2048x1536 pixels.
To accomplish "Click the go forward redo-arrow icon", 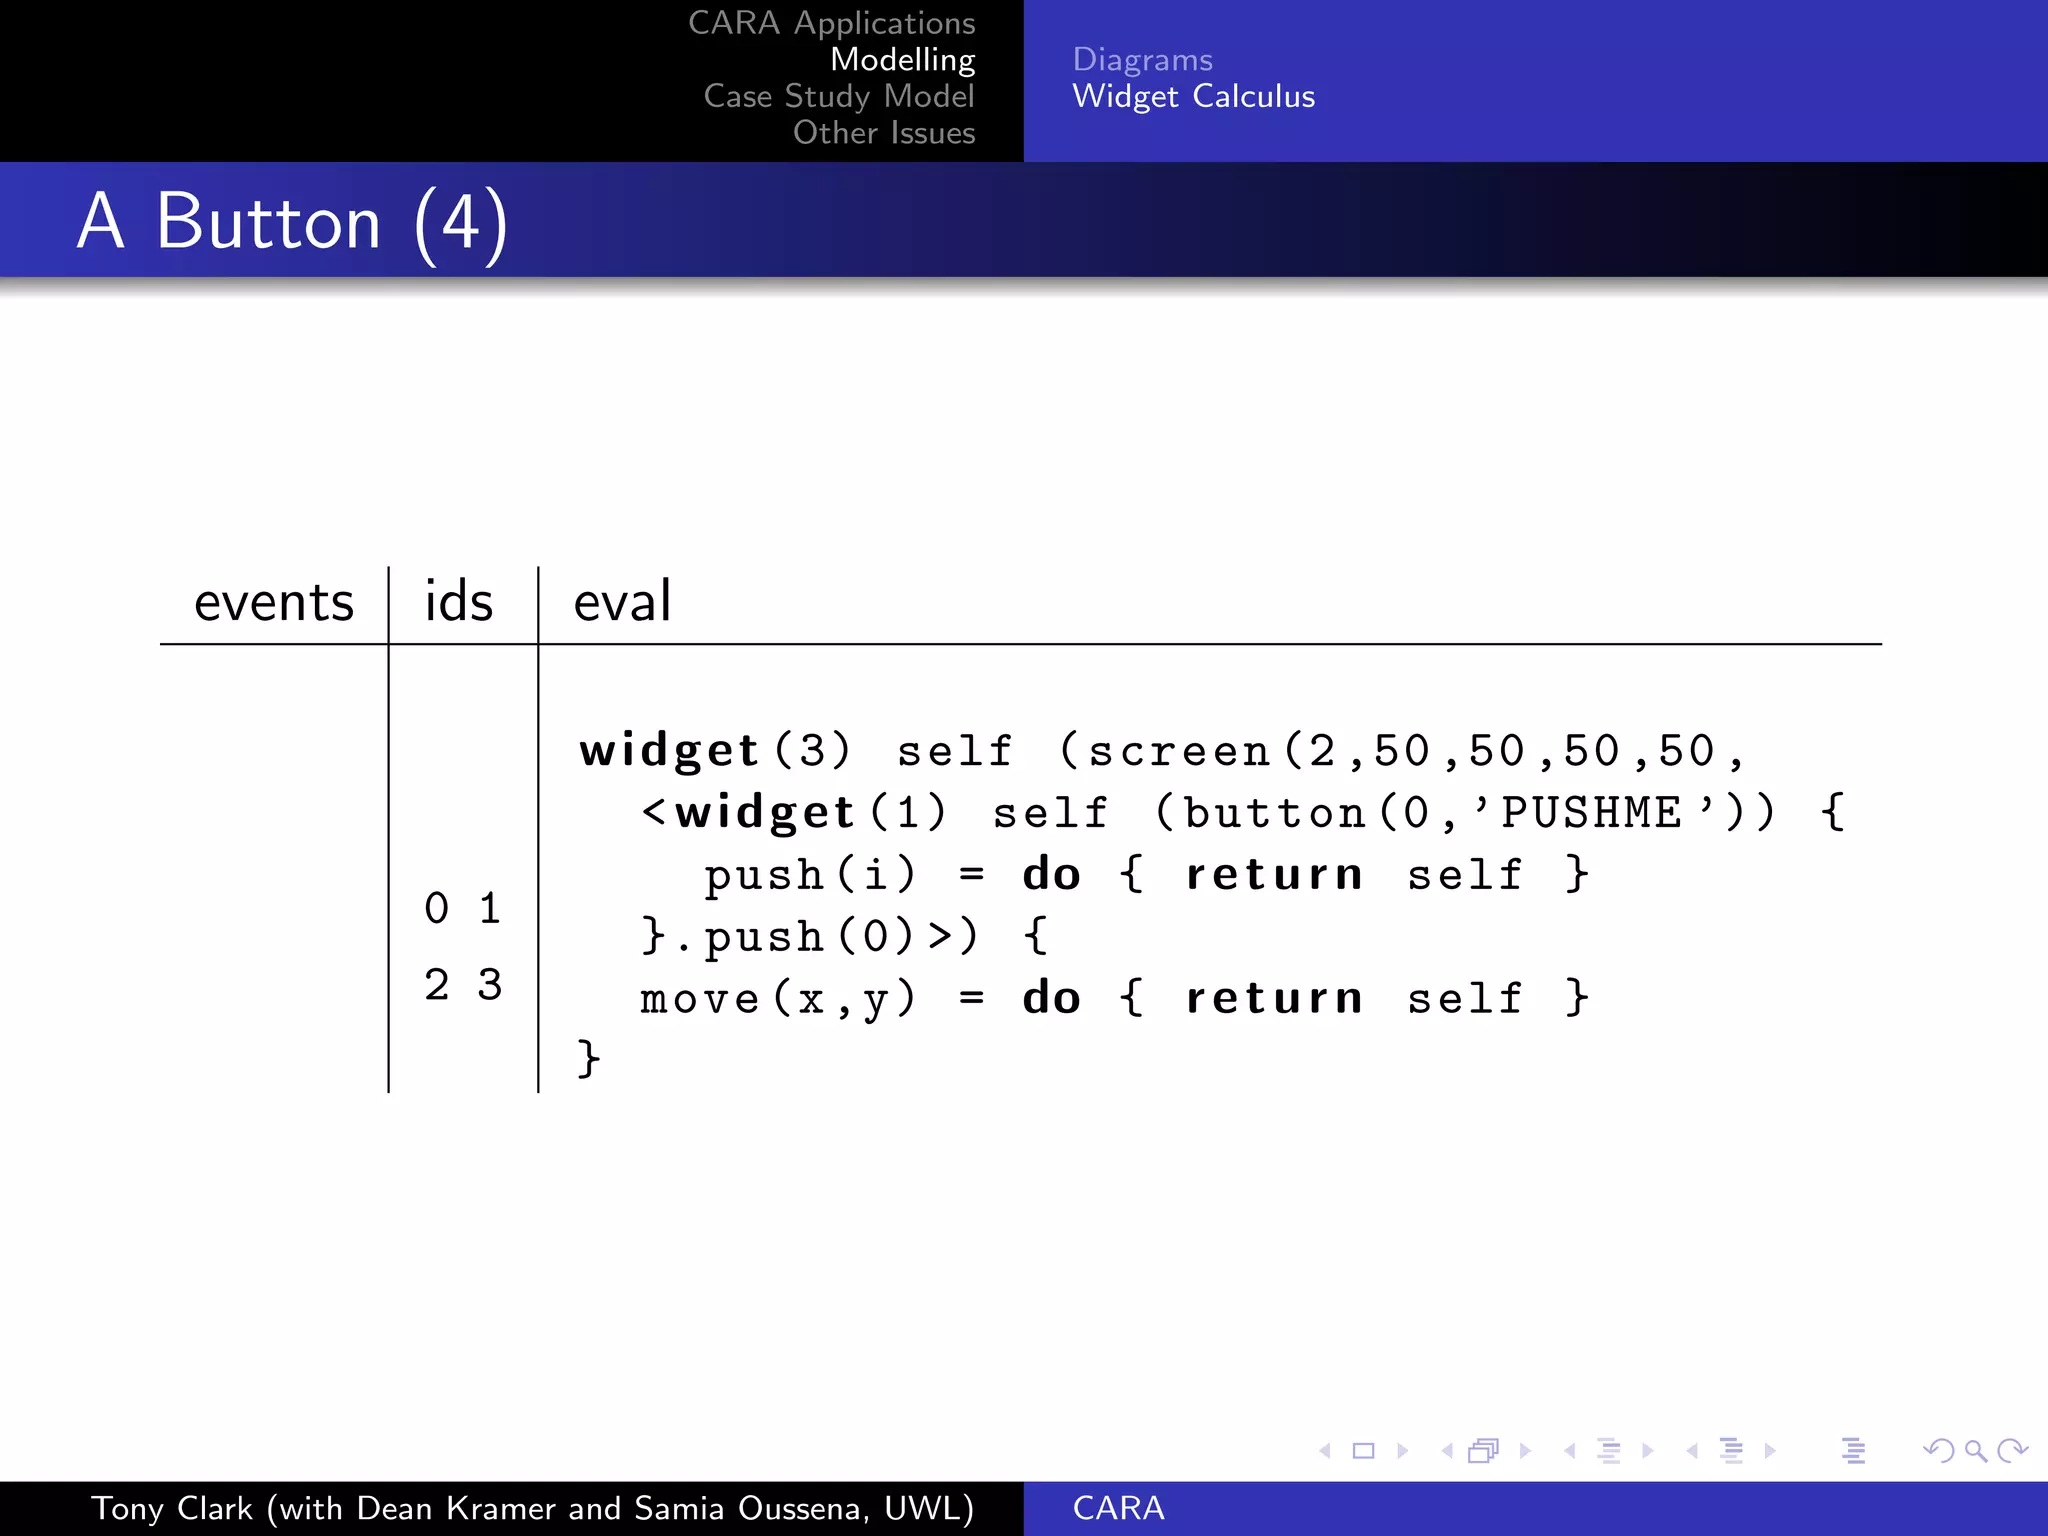I will 2012,1450.
